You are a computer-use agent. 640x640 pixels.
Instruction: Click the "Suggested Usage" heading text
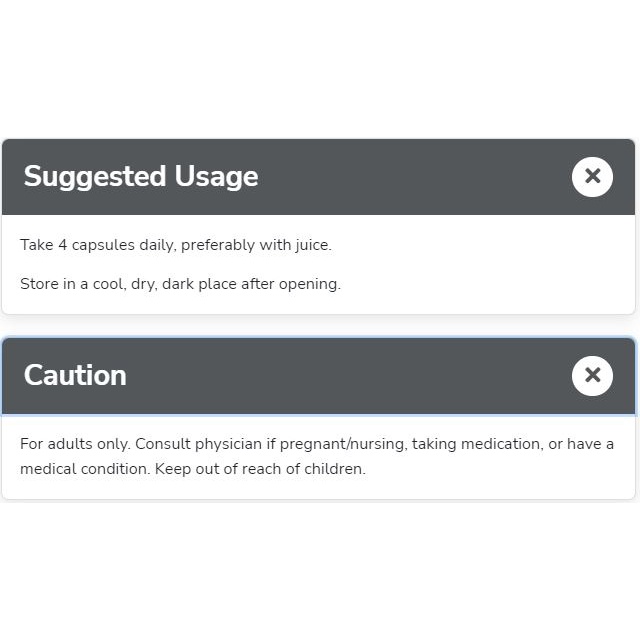pyautogui.click(x=141, y=177)
